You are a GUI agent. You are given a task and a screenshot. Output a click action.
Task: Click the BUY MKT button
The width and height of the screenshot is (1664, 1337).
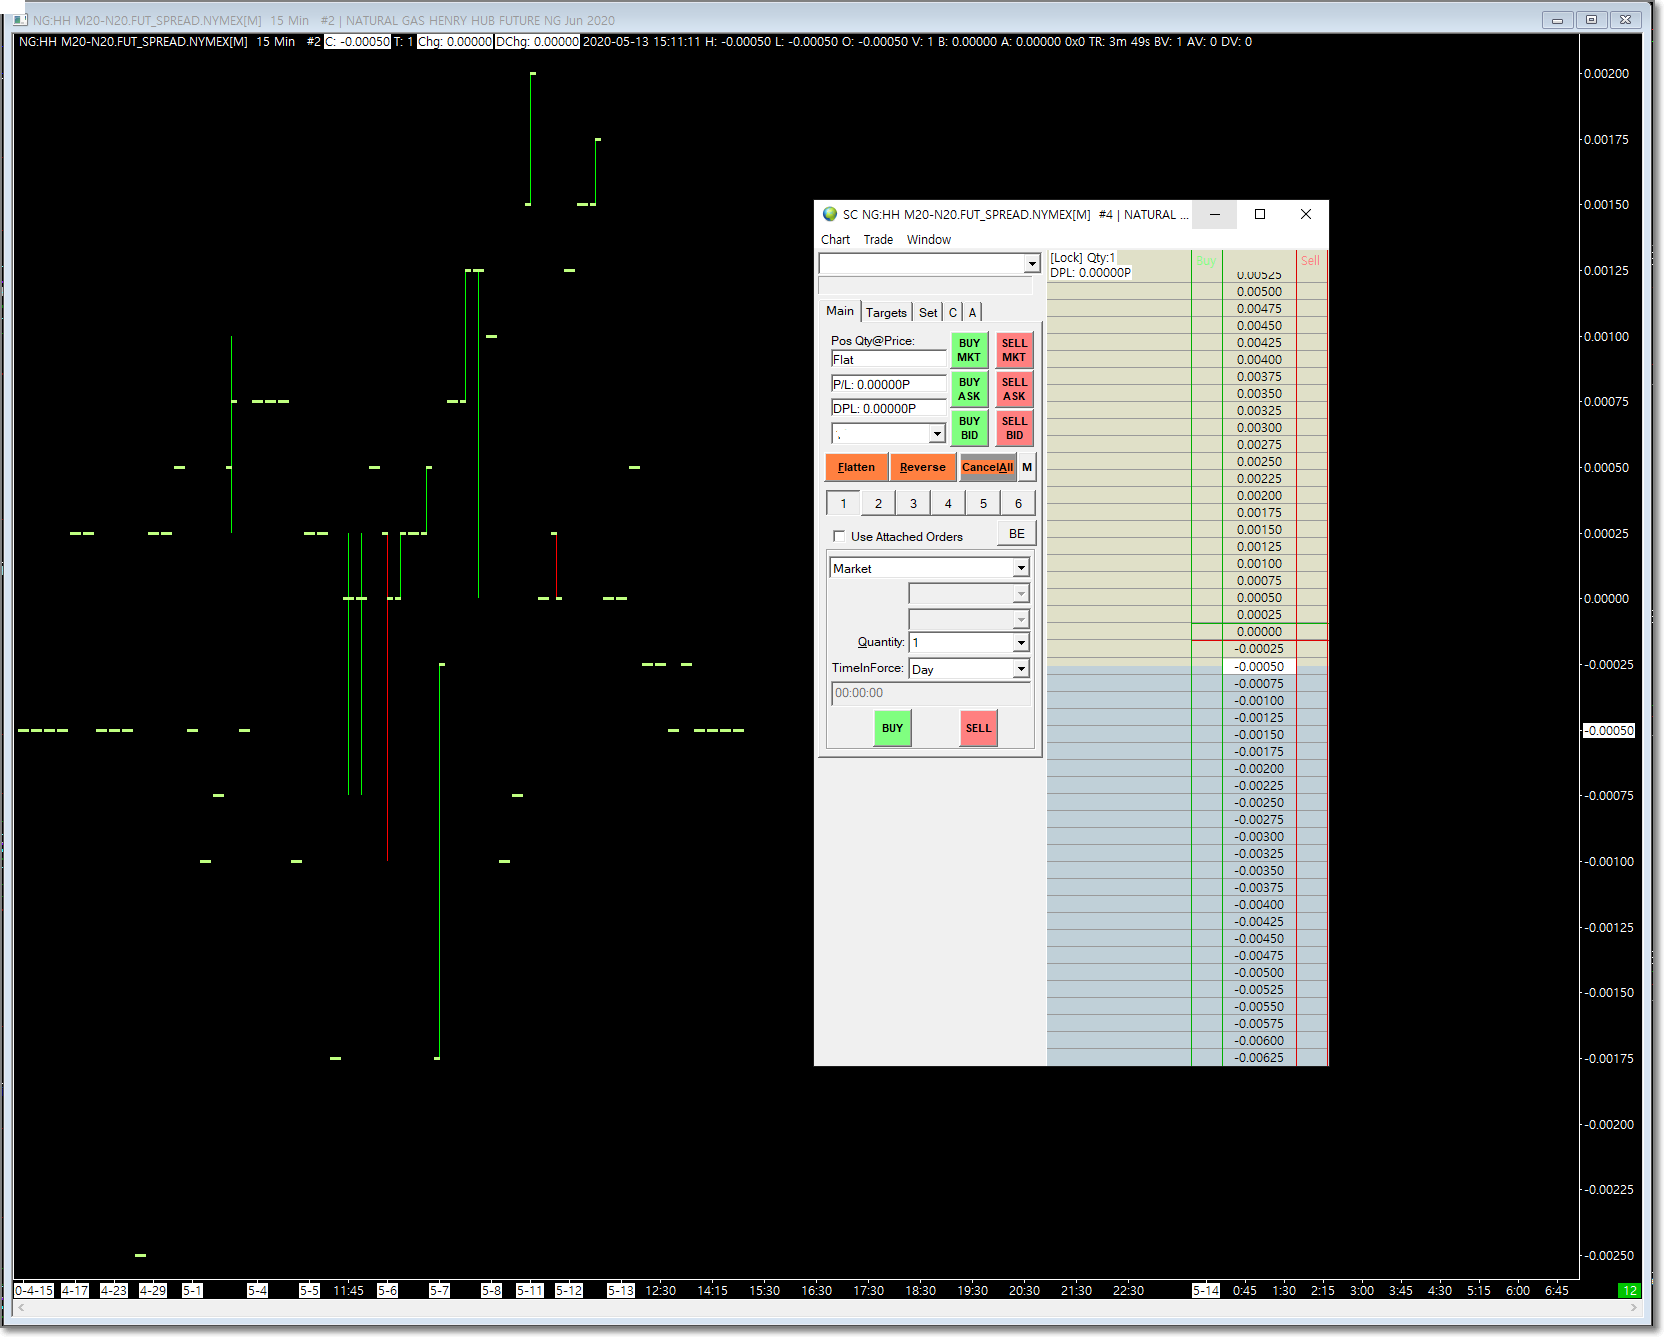tap(969, 350)
